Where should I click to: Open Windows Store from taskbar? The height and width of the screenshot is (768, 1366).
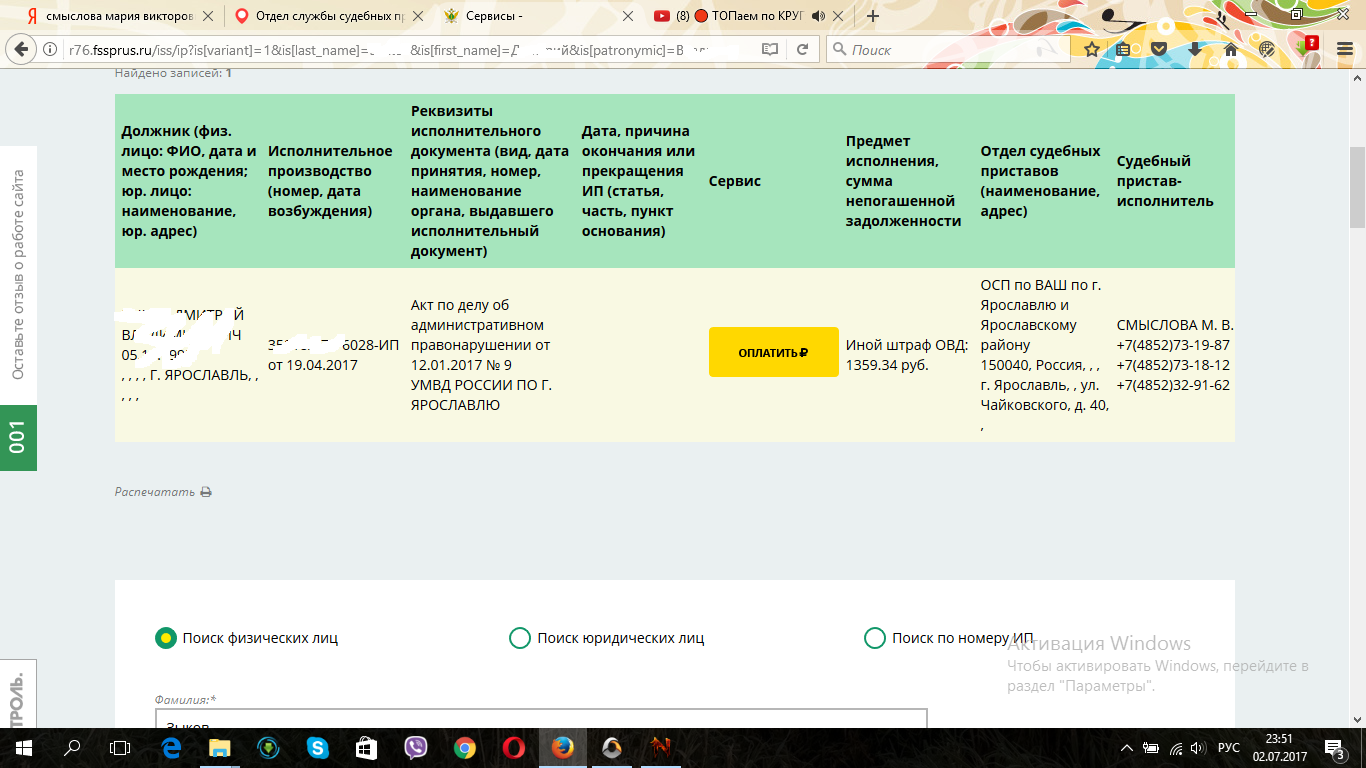tap(366, 747)
